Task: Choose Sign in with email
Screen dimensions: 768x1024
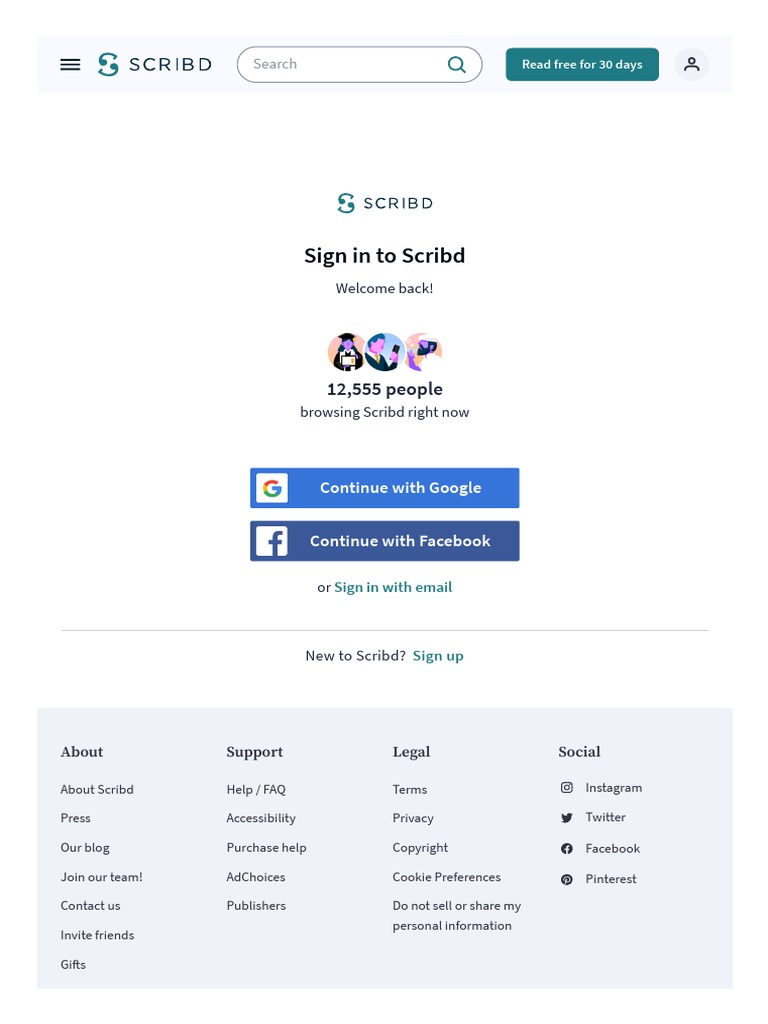Action: point(393,587)
